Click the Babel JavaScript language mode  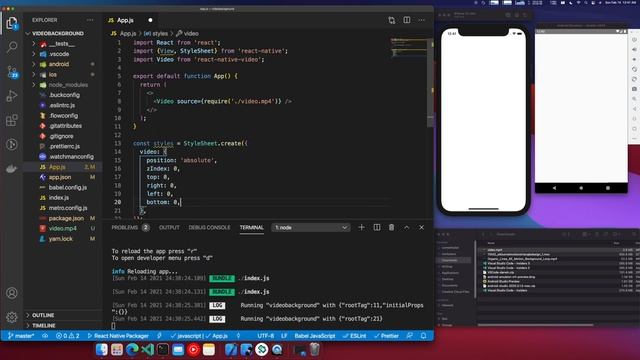(315, 336)
